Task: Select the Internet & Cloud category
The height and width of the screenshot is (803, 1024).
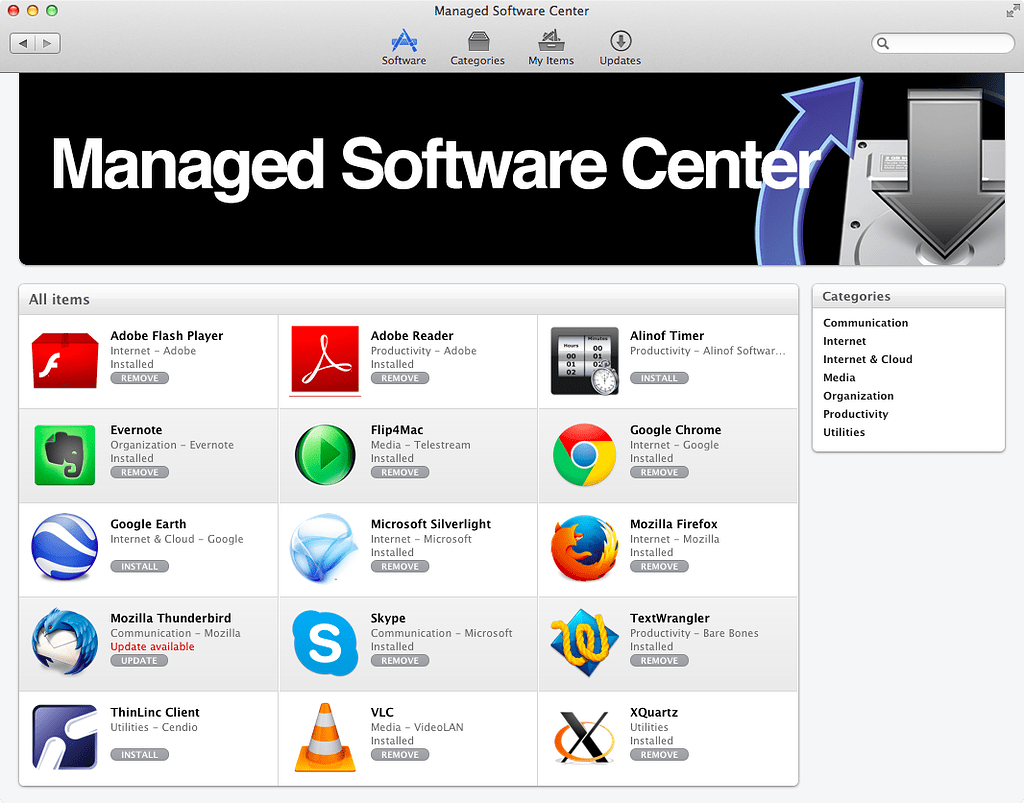Action: (x=867, y=359)
